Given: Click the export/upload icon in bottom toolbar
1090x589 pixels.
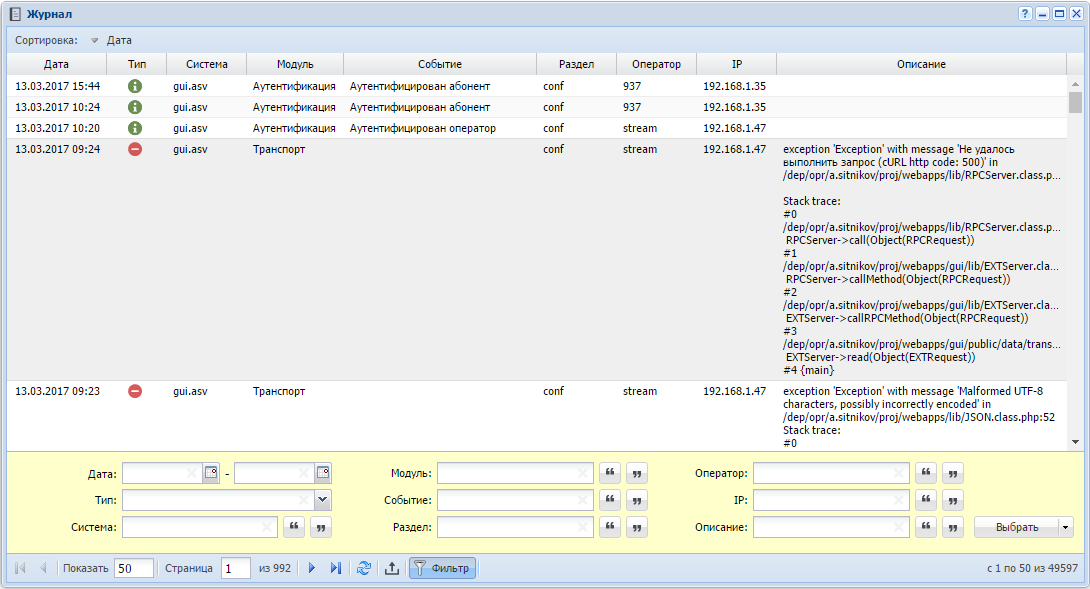Looking at the screenshot, I should (x=392, y=568).
